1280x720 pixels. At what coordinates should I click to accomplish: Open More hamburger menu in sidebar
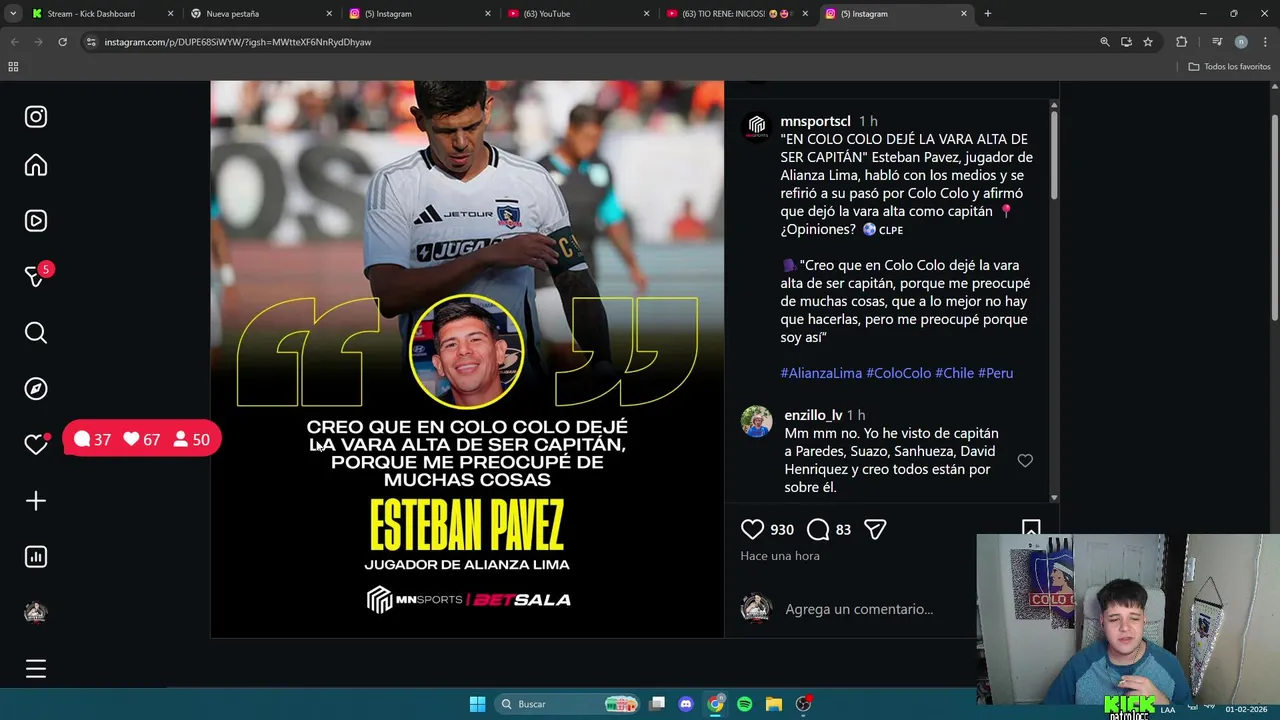(36, 669)
